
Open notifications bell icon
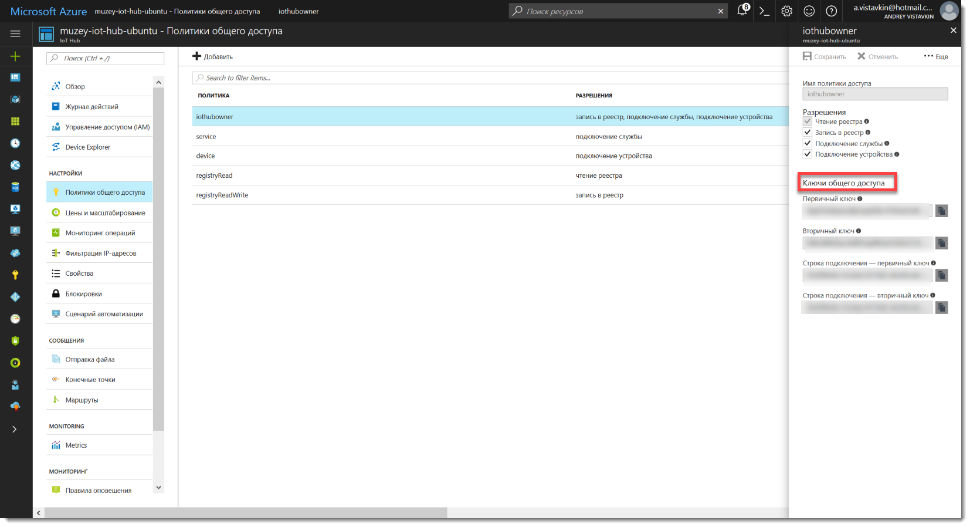click(x=743, y=11)
